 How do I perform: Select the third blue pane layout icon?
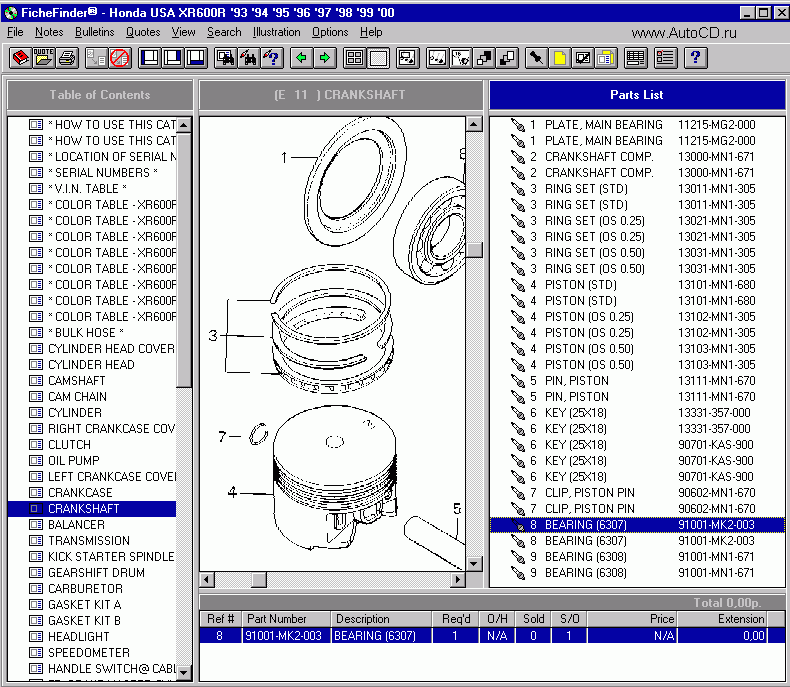click(x=196, y=58)
